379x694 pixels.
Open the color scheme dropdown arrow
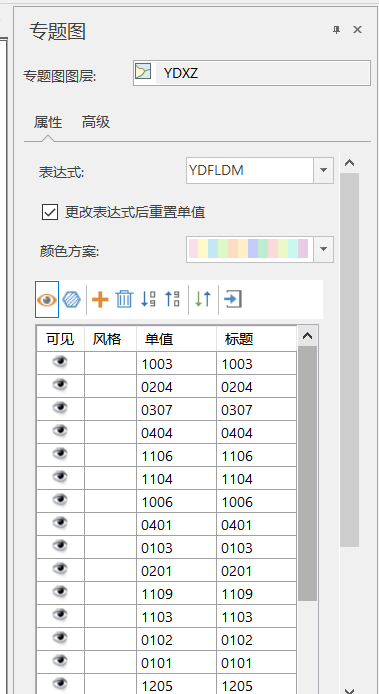click(324, 249)
